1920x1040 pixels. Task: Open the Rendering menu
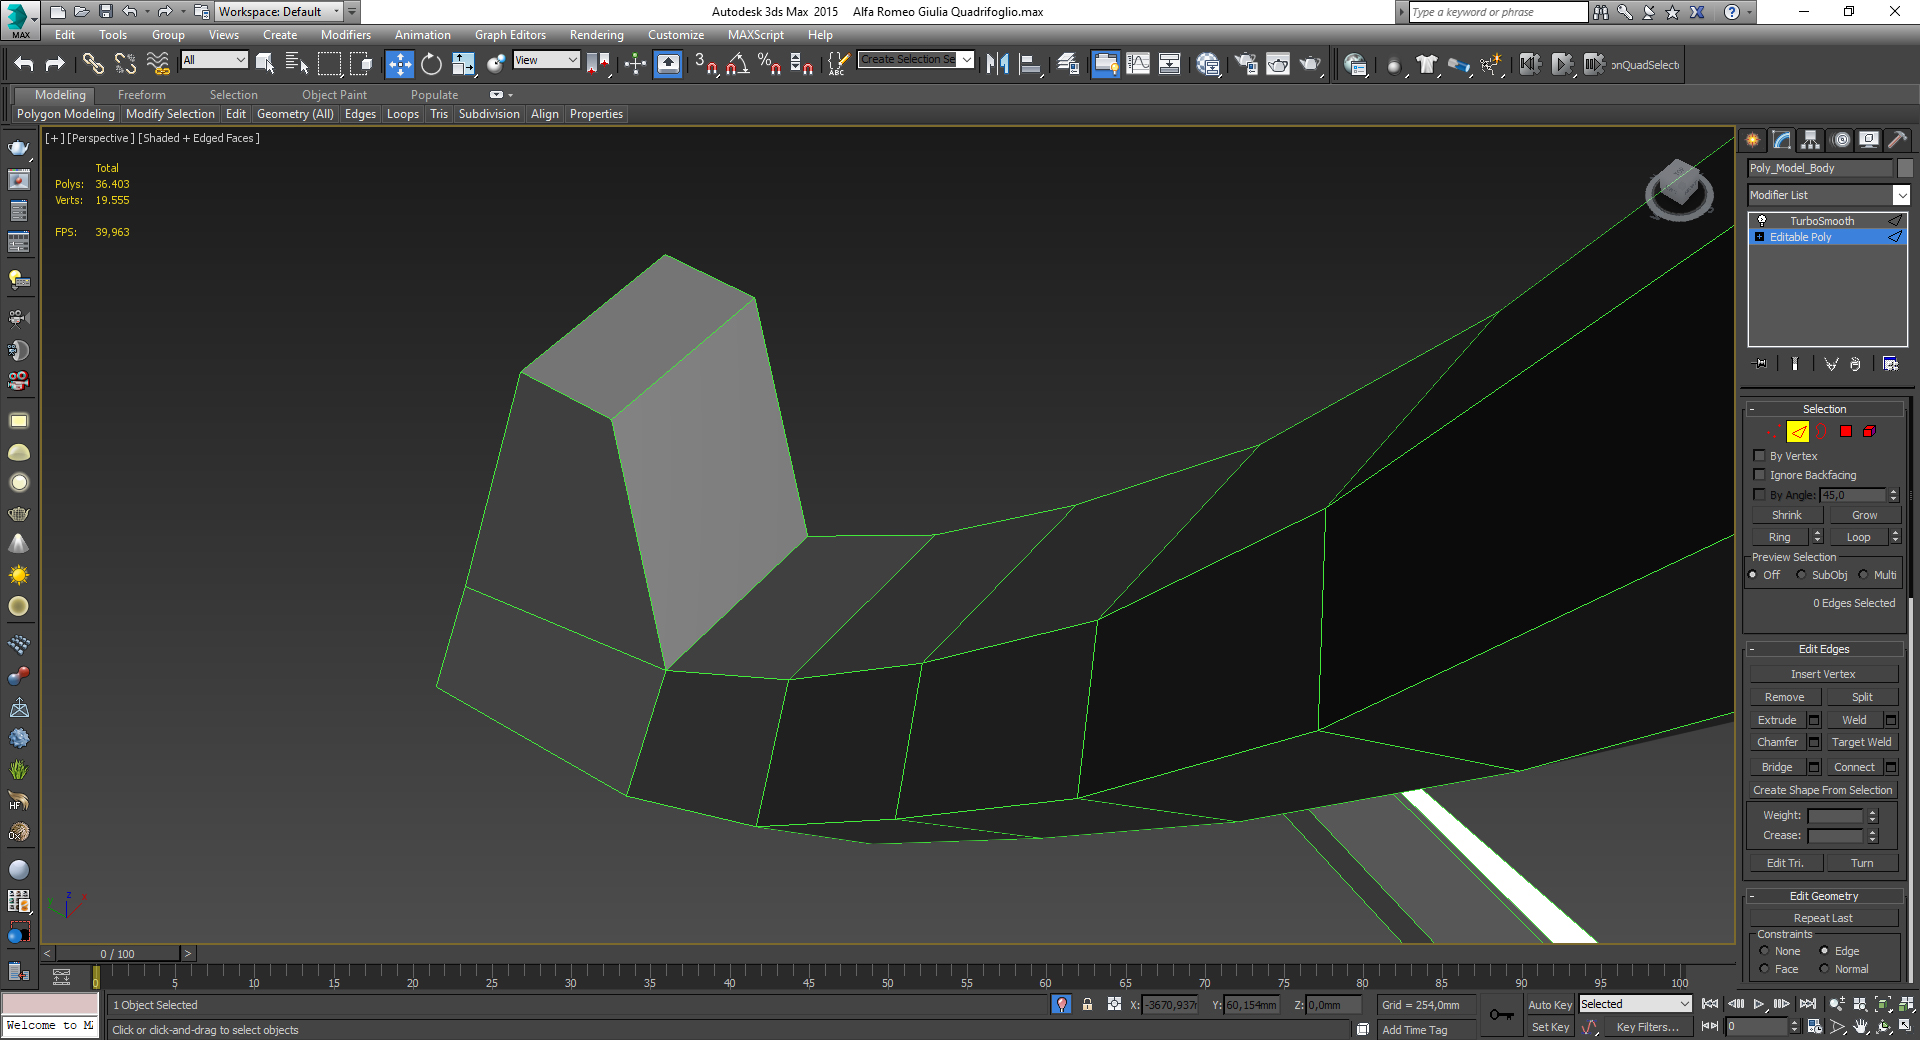596,35
